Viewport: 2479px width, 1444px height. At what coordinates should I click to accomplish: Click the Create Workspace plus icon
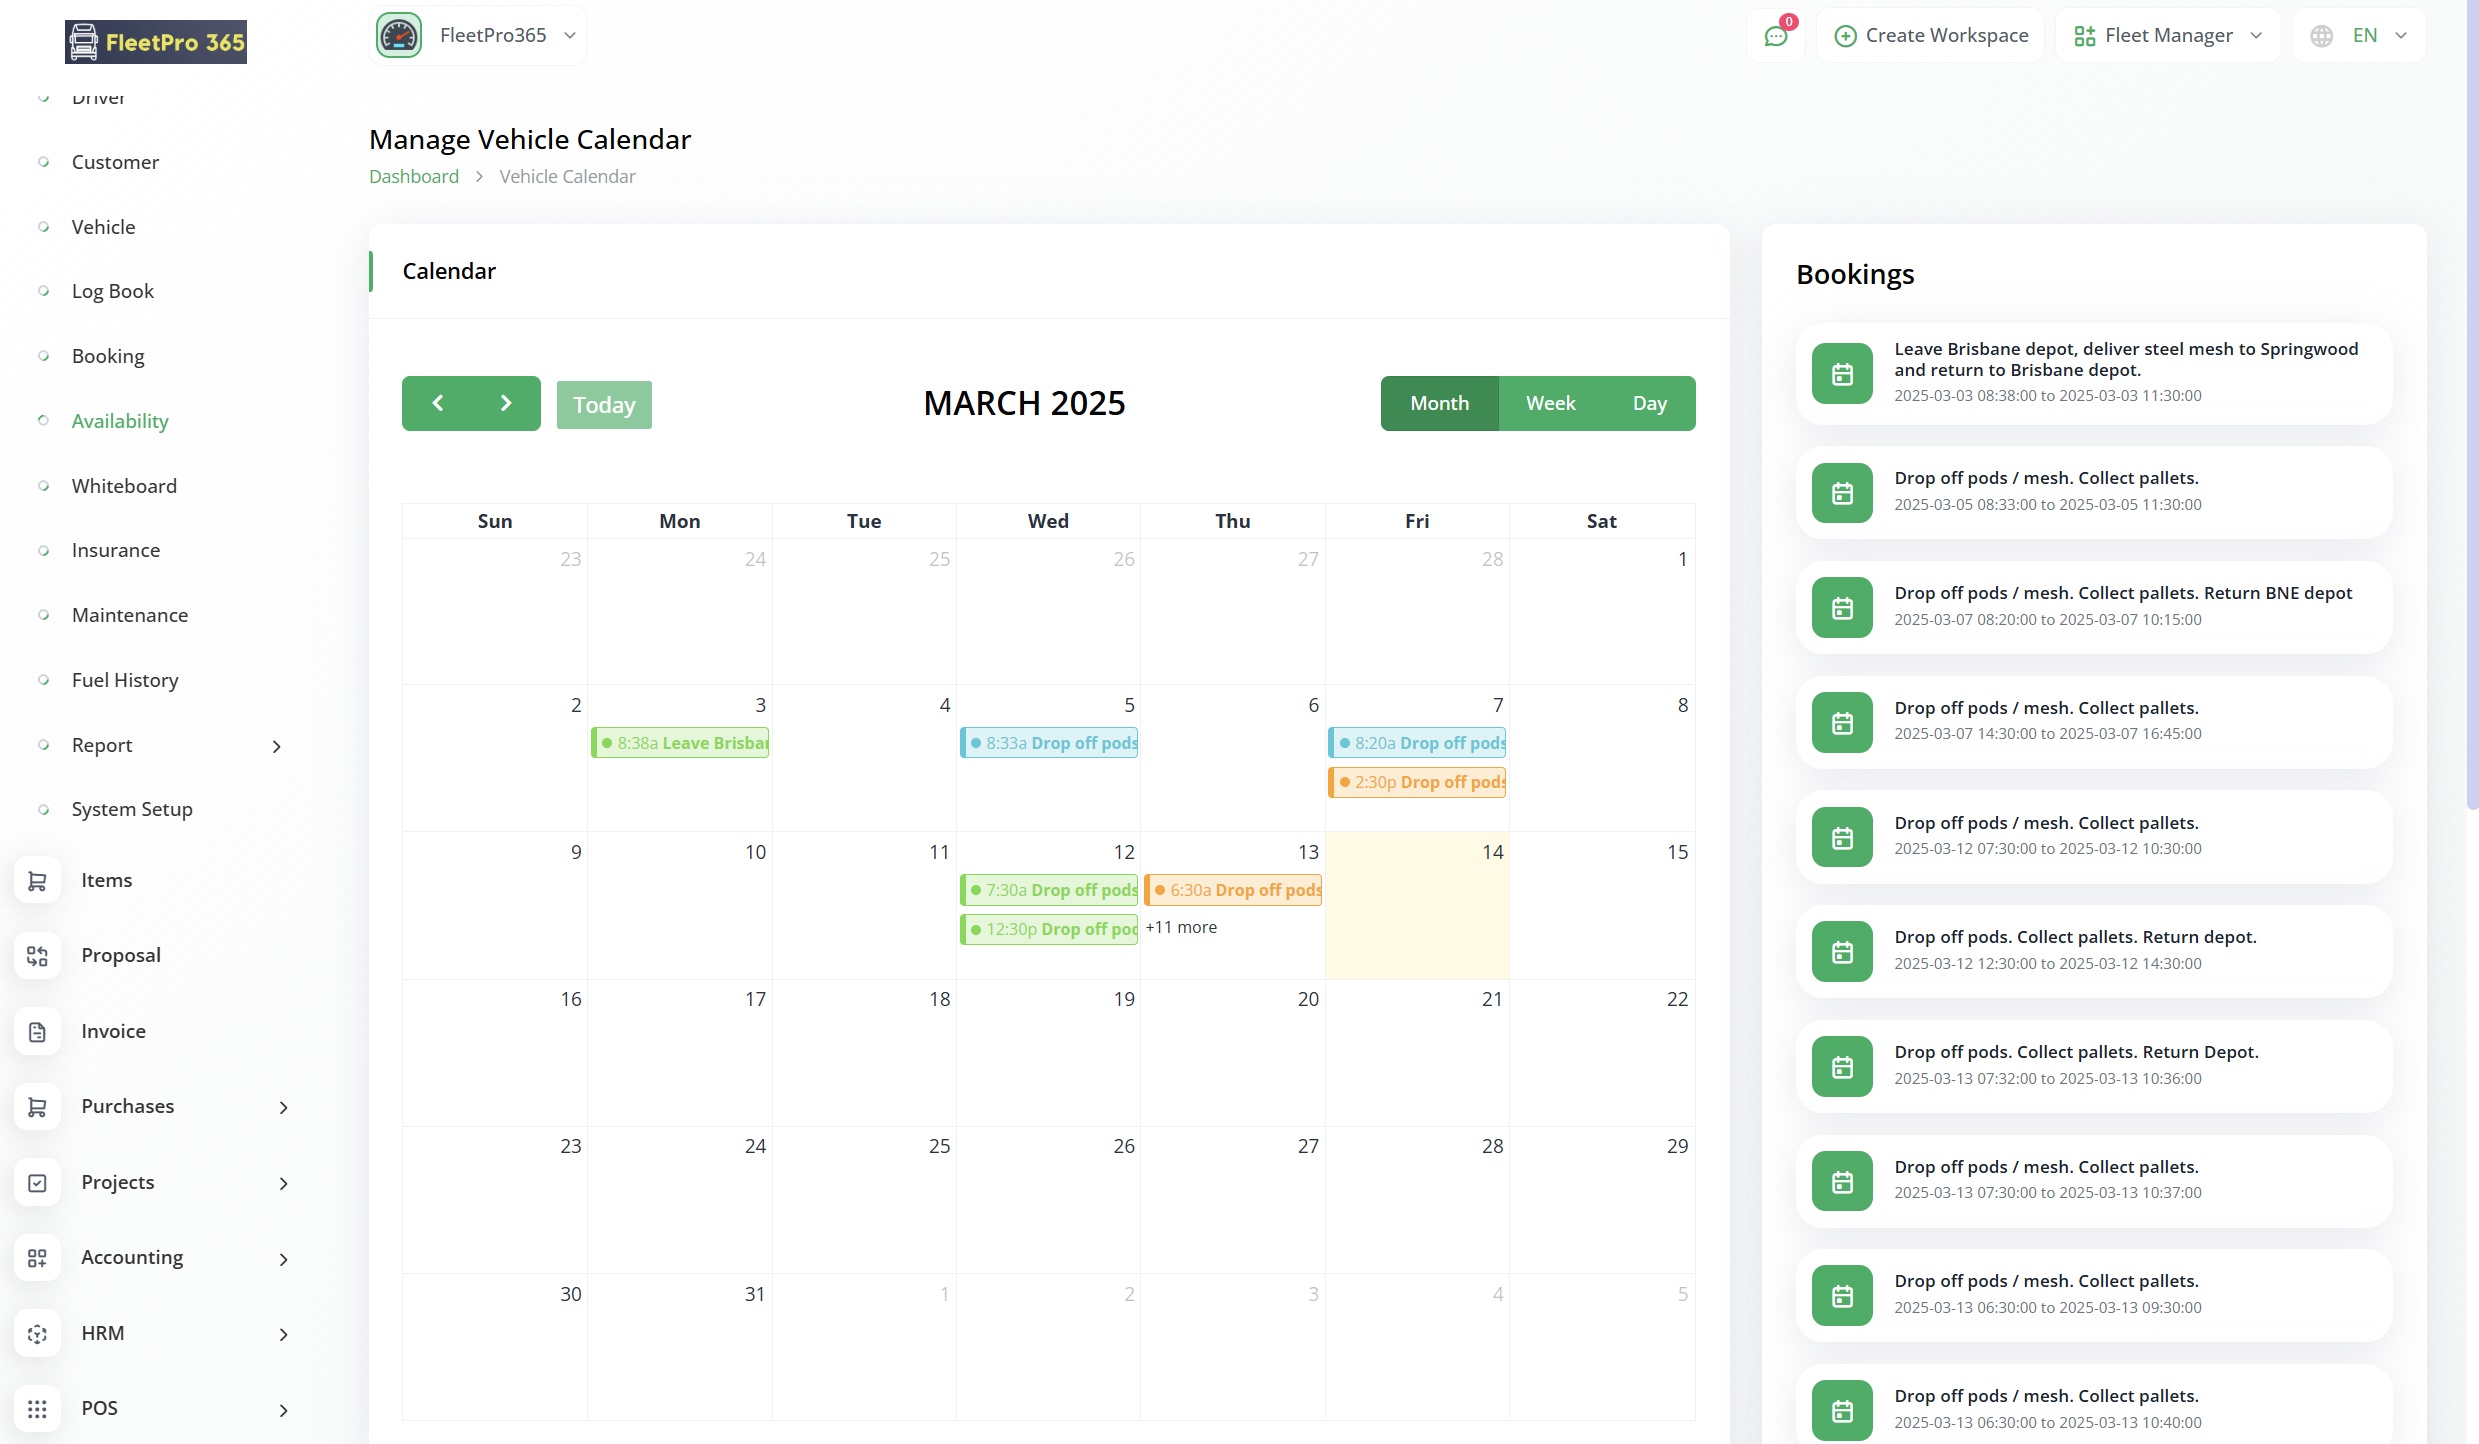[x=1845, y=36]
